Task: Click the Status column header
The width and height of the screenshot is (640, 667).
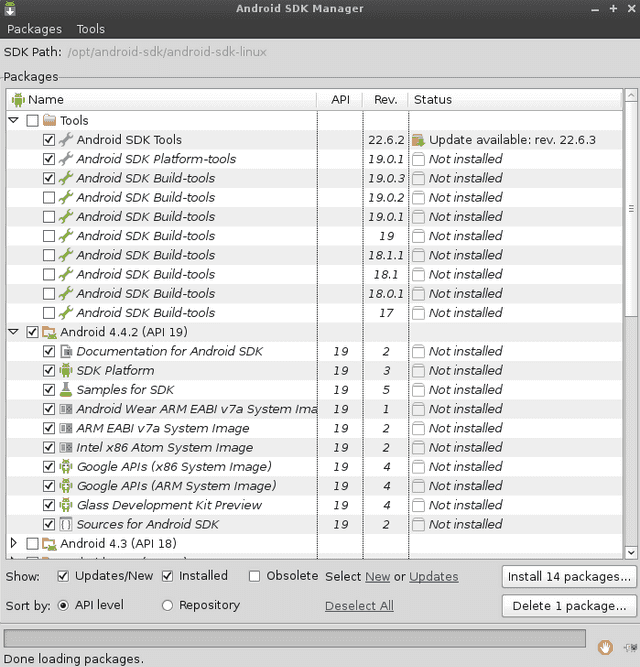Action: pos(515,100)
